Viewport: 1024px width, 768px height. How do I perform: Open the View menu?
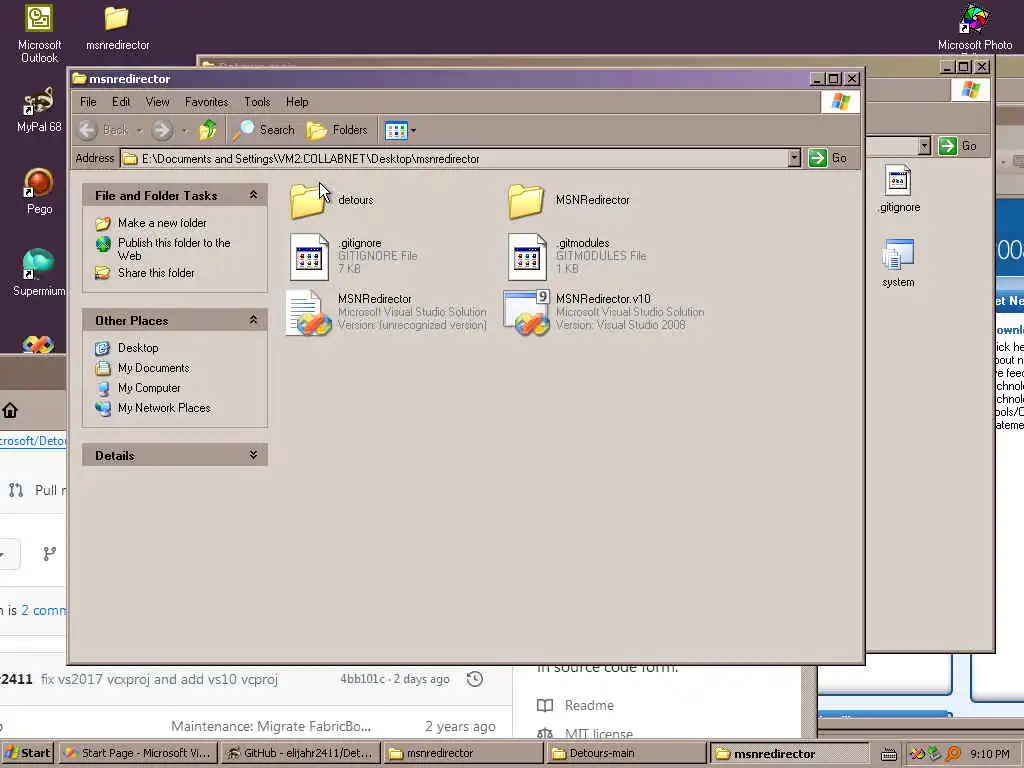157,102
